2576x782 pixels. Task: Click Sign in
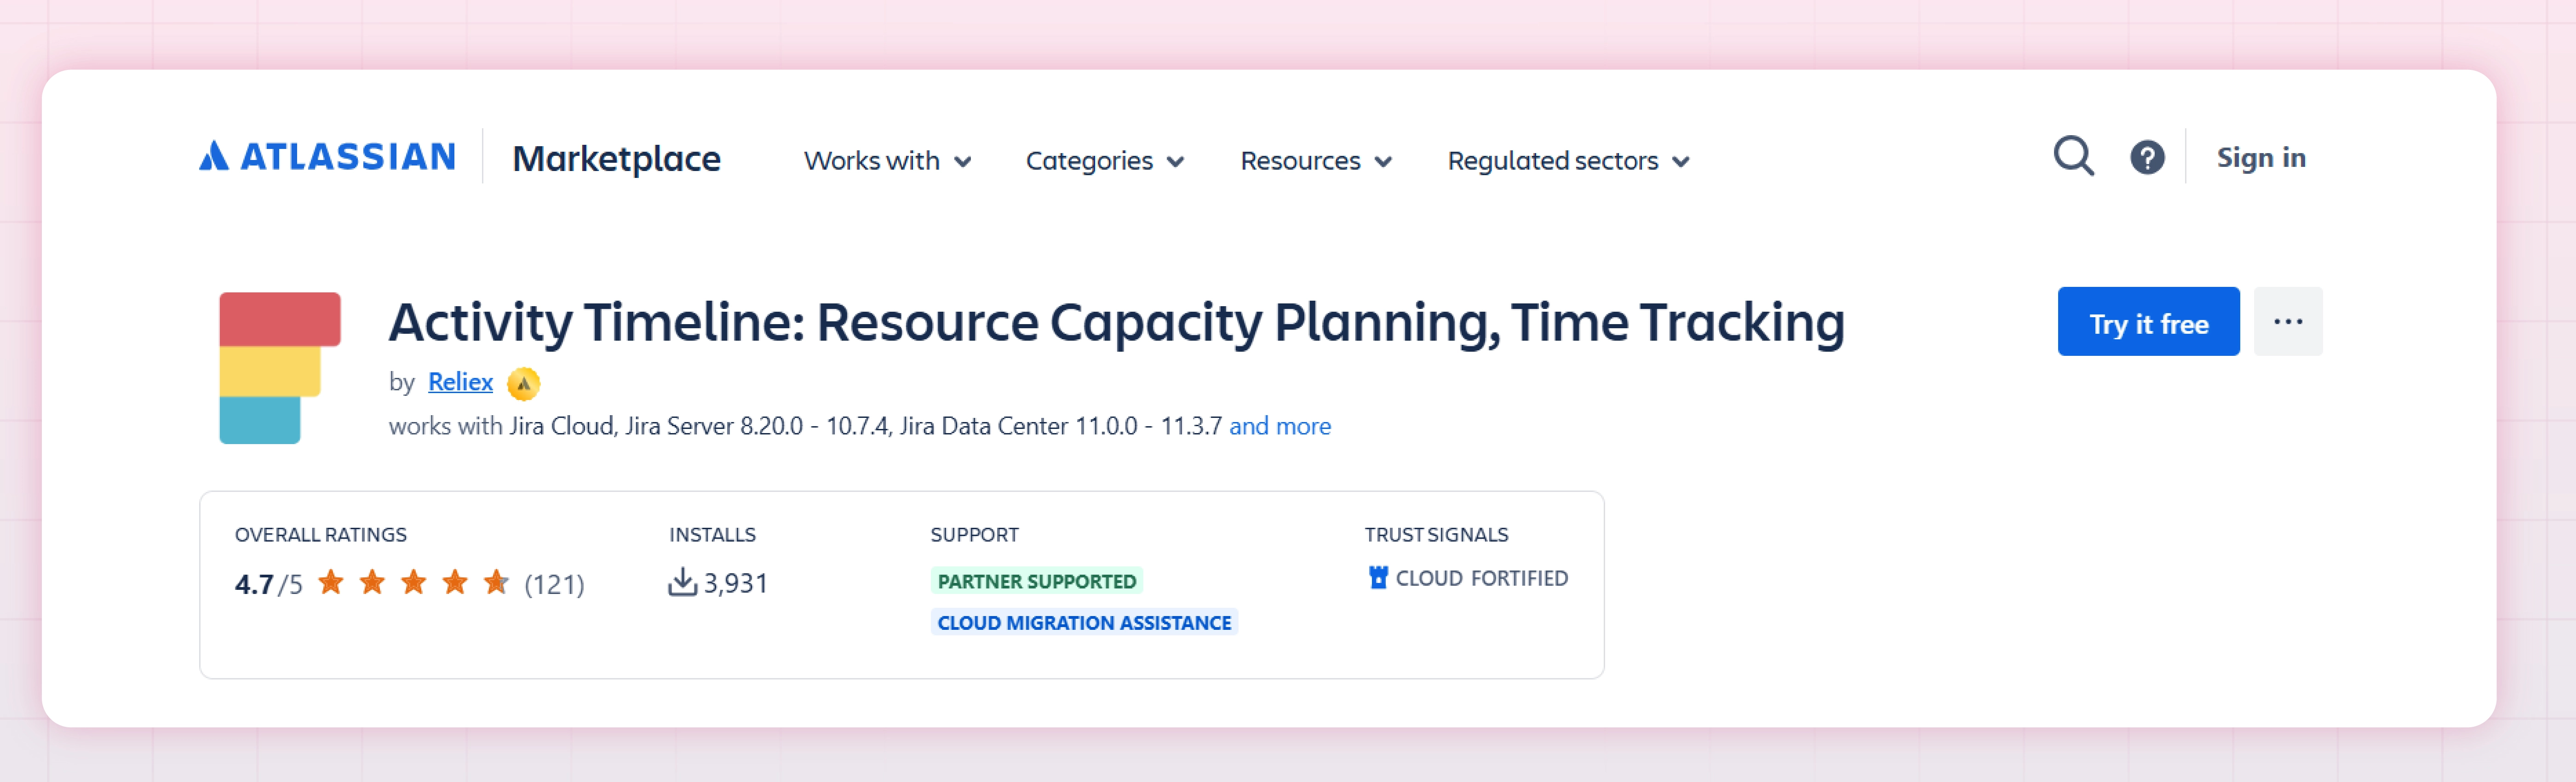point(2260,157)
